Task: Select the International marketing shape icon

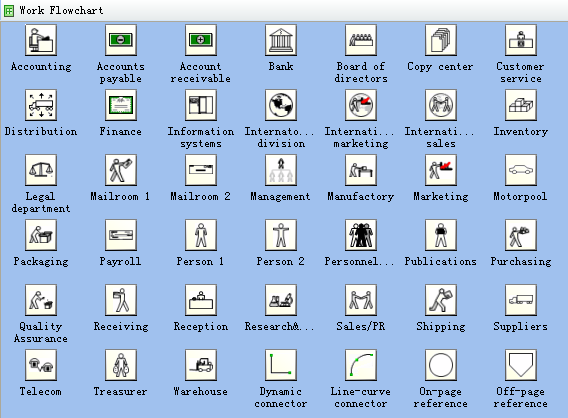Action: tap(361, 105)
